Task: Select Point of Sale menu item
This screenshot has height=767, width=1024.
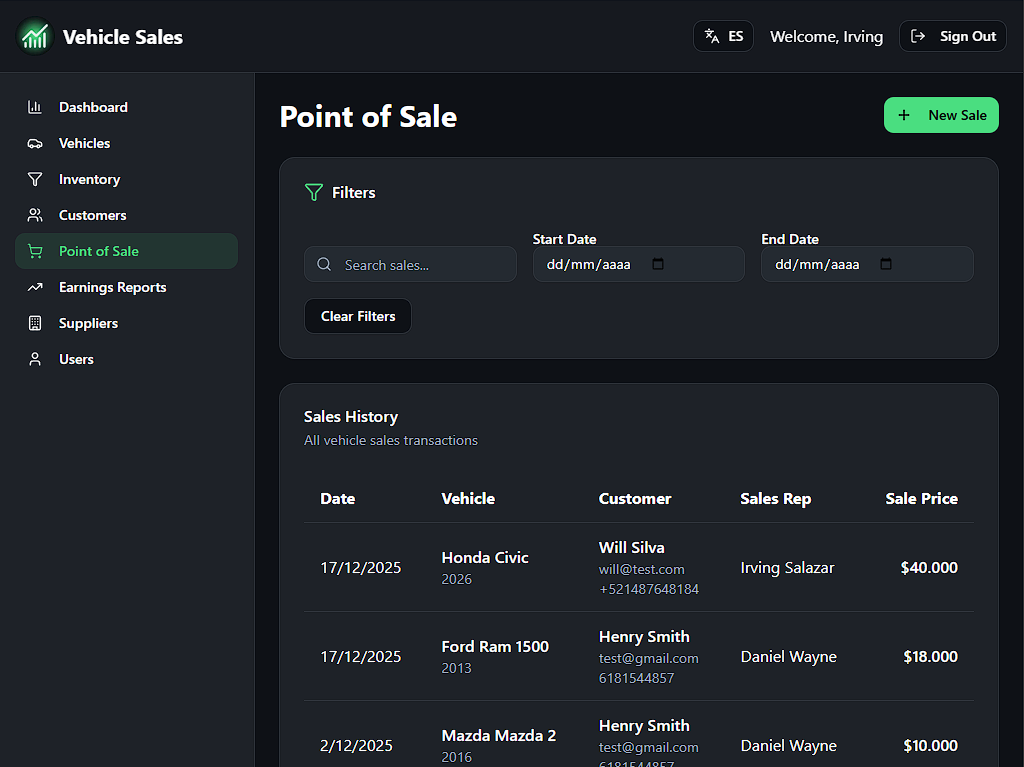Action: coord(127,251)
